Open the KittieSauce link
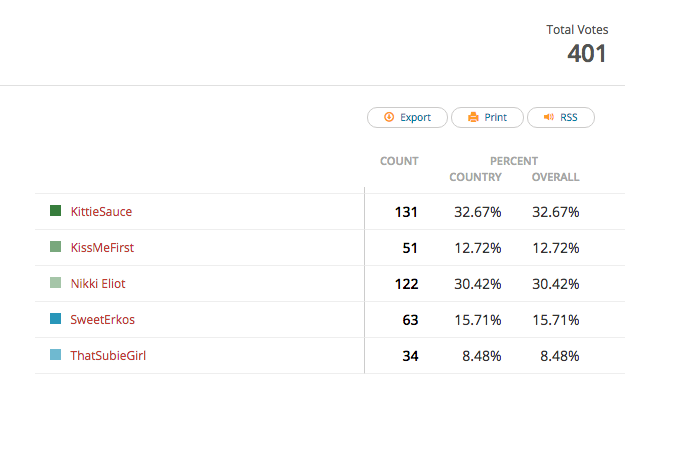This screenshot has height=461, width=673. click(101, 212)
